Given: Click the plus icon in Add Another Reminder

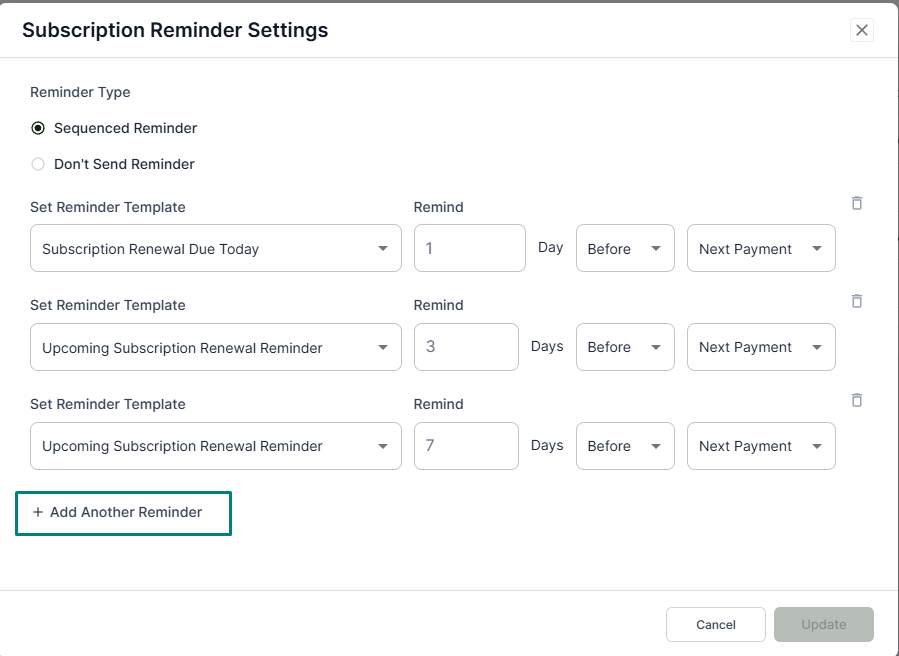Looking at the screenshot, I should pyautogui.click(x=38, y=512).
